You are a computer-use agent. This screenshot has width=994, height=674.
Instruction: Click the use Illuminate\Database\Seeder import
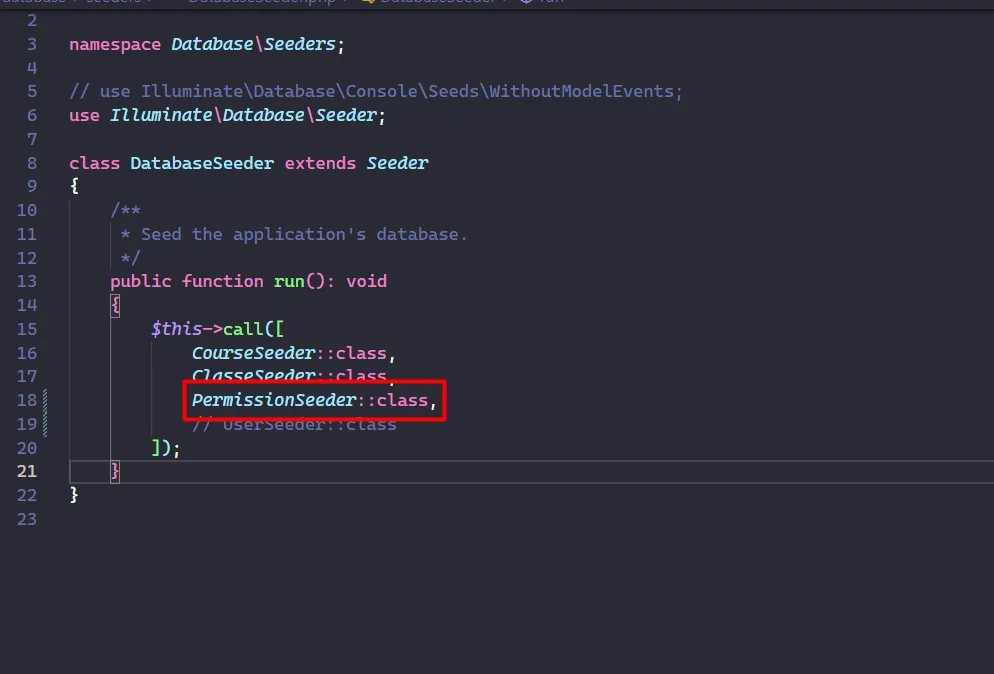[x=227, y=115]
